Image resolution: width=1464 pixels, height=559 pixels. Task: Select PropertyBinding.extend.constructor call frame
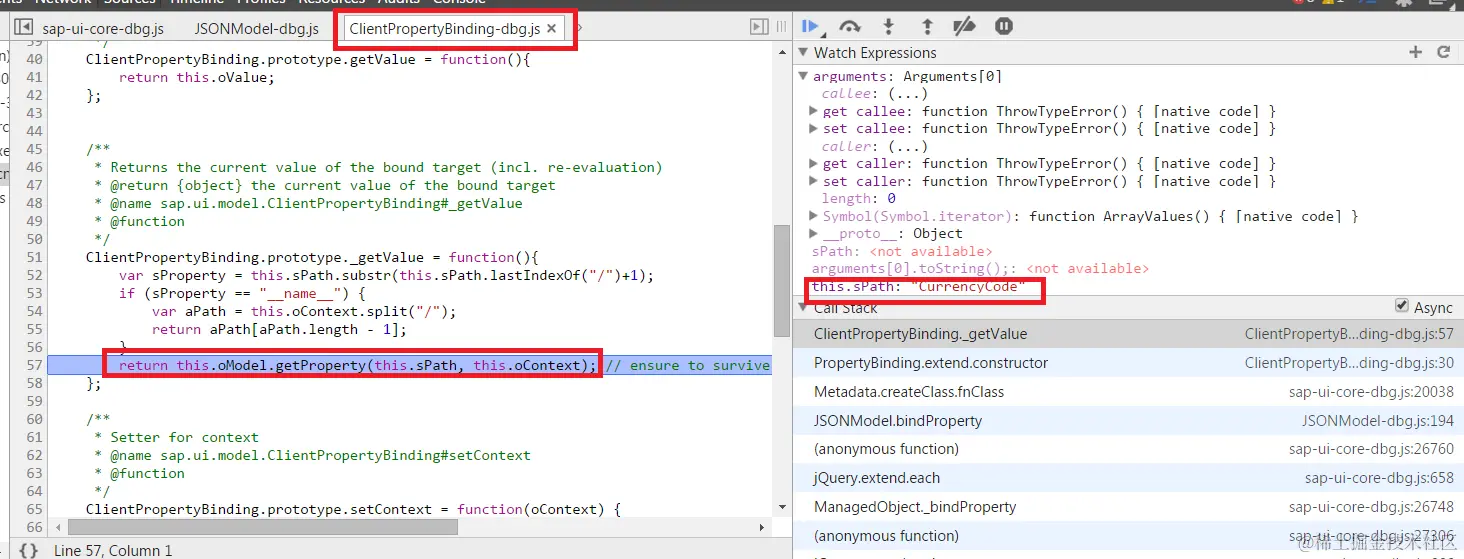pyautogui.click(x=1128, y=363)
